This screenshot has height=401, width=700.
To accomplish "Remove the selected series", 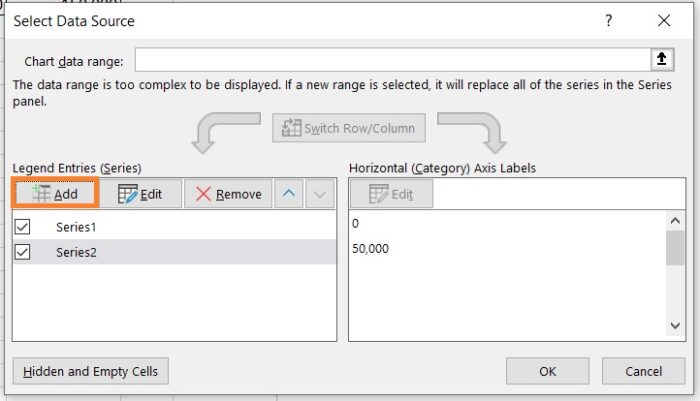I will [228, 194].
